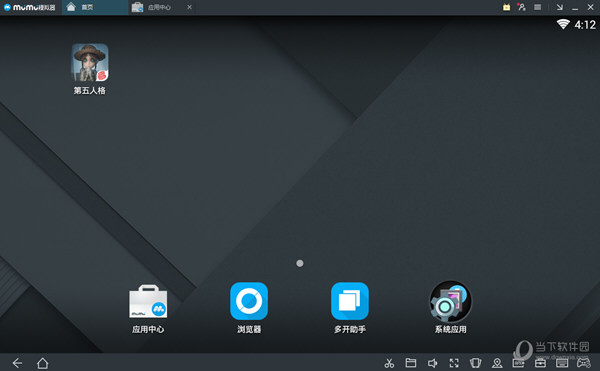The height and width of the screenshot is (371, 600).
Task: Click the Android home button
Action: (42, 363)
